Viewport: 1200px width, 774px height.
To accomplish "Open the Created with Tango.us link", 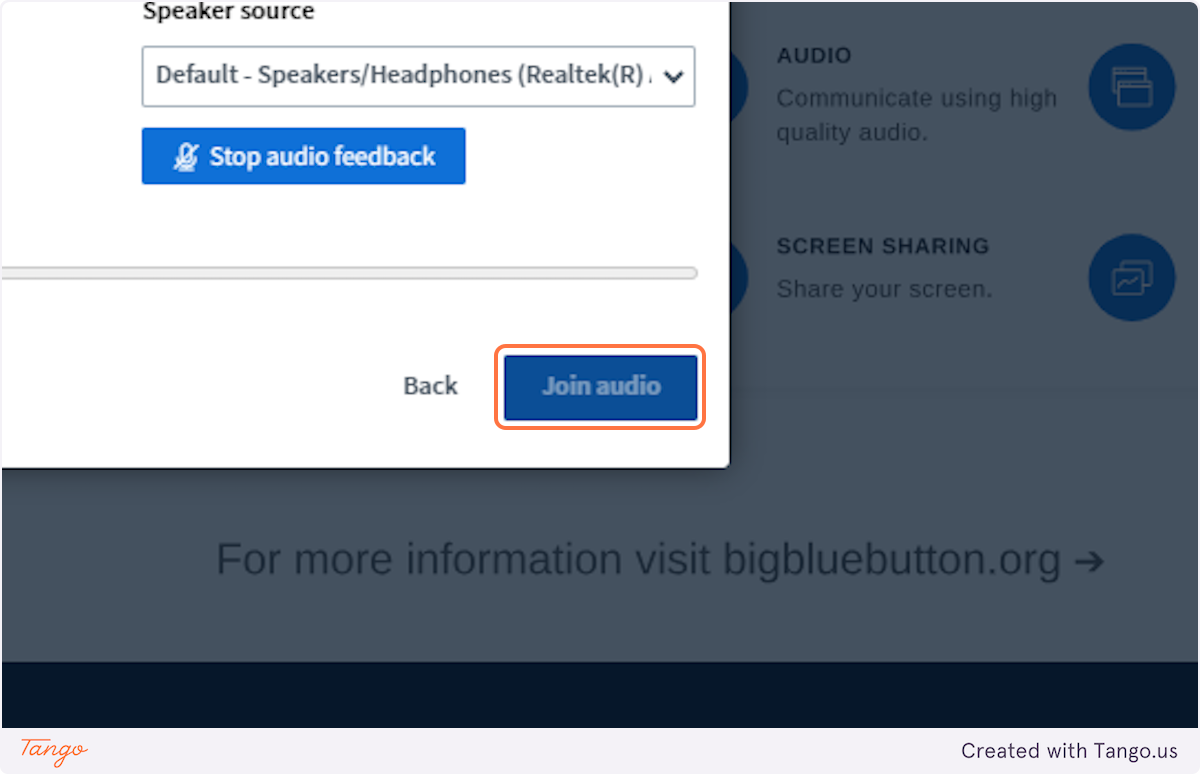I will (1070, 751).
